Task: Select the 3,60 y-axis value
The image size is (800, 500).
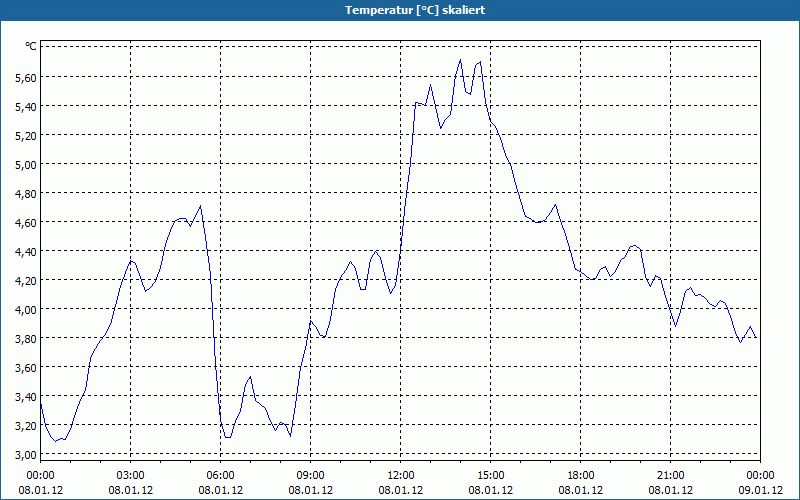Action: pyautogui.click(x=26, y=367)
